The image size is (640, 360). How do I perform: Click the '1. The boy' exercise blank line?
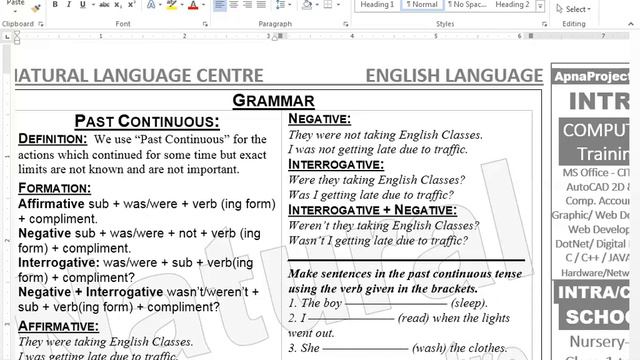click(396, 304)
